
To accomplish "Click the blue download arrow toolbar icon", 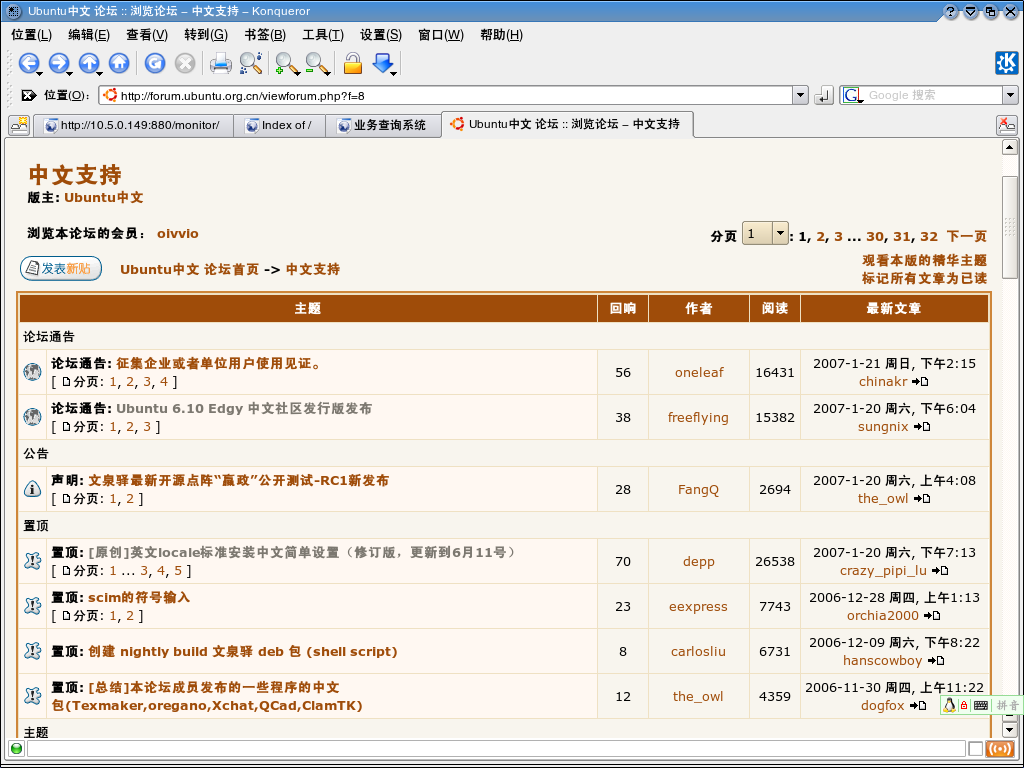I will point(383,63).
